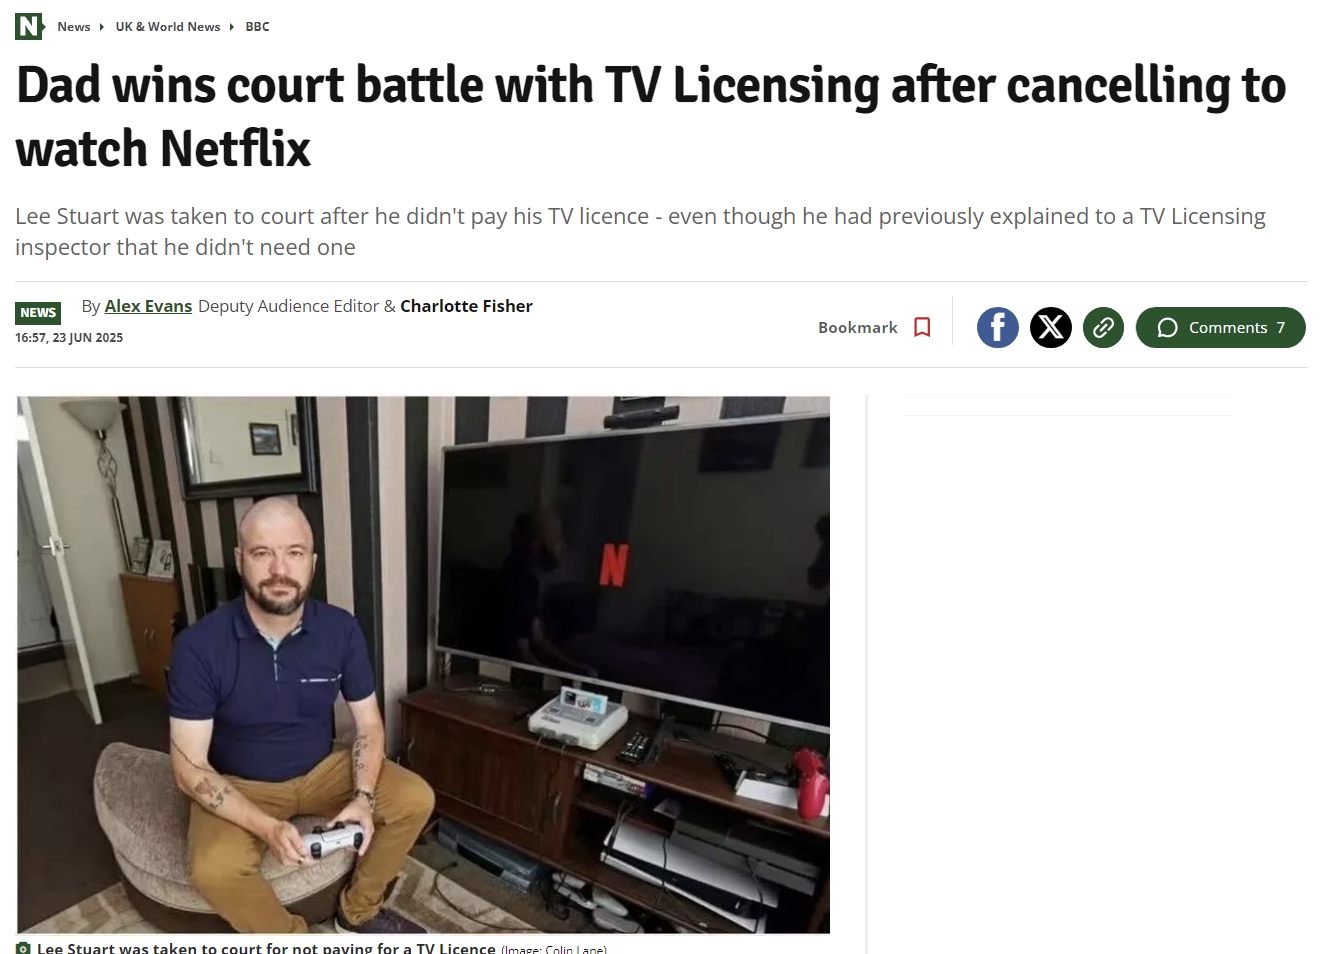This screenshot has width=1322, height=954.
Task: Go to UK & World News section
Action: click(168, 27)
